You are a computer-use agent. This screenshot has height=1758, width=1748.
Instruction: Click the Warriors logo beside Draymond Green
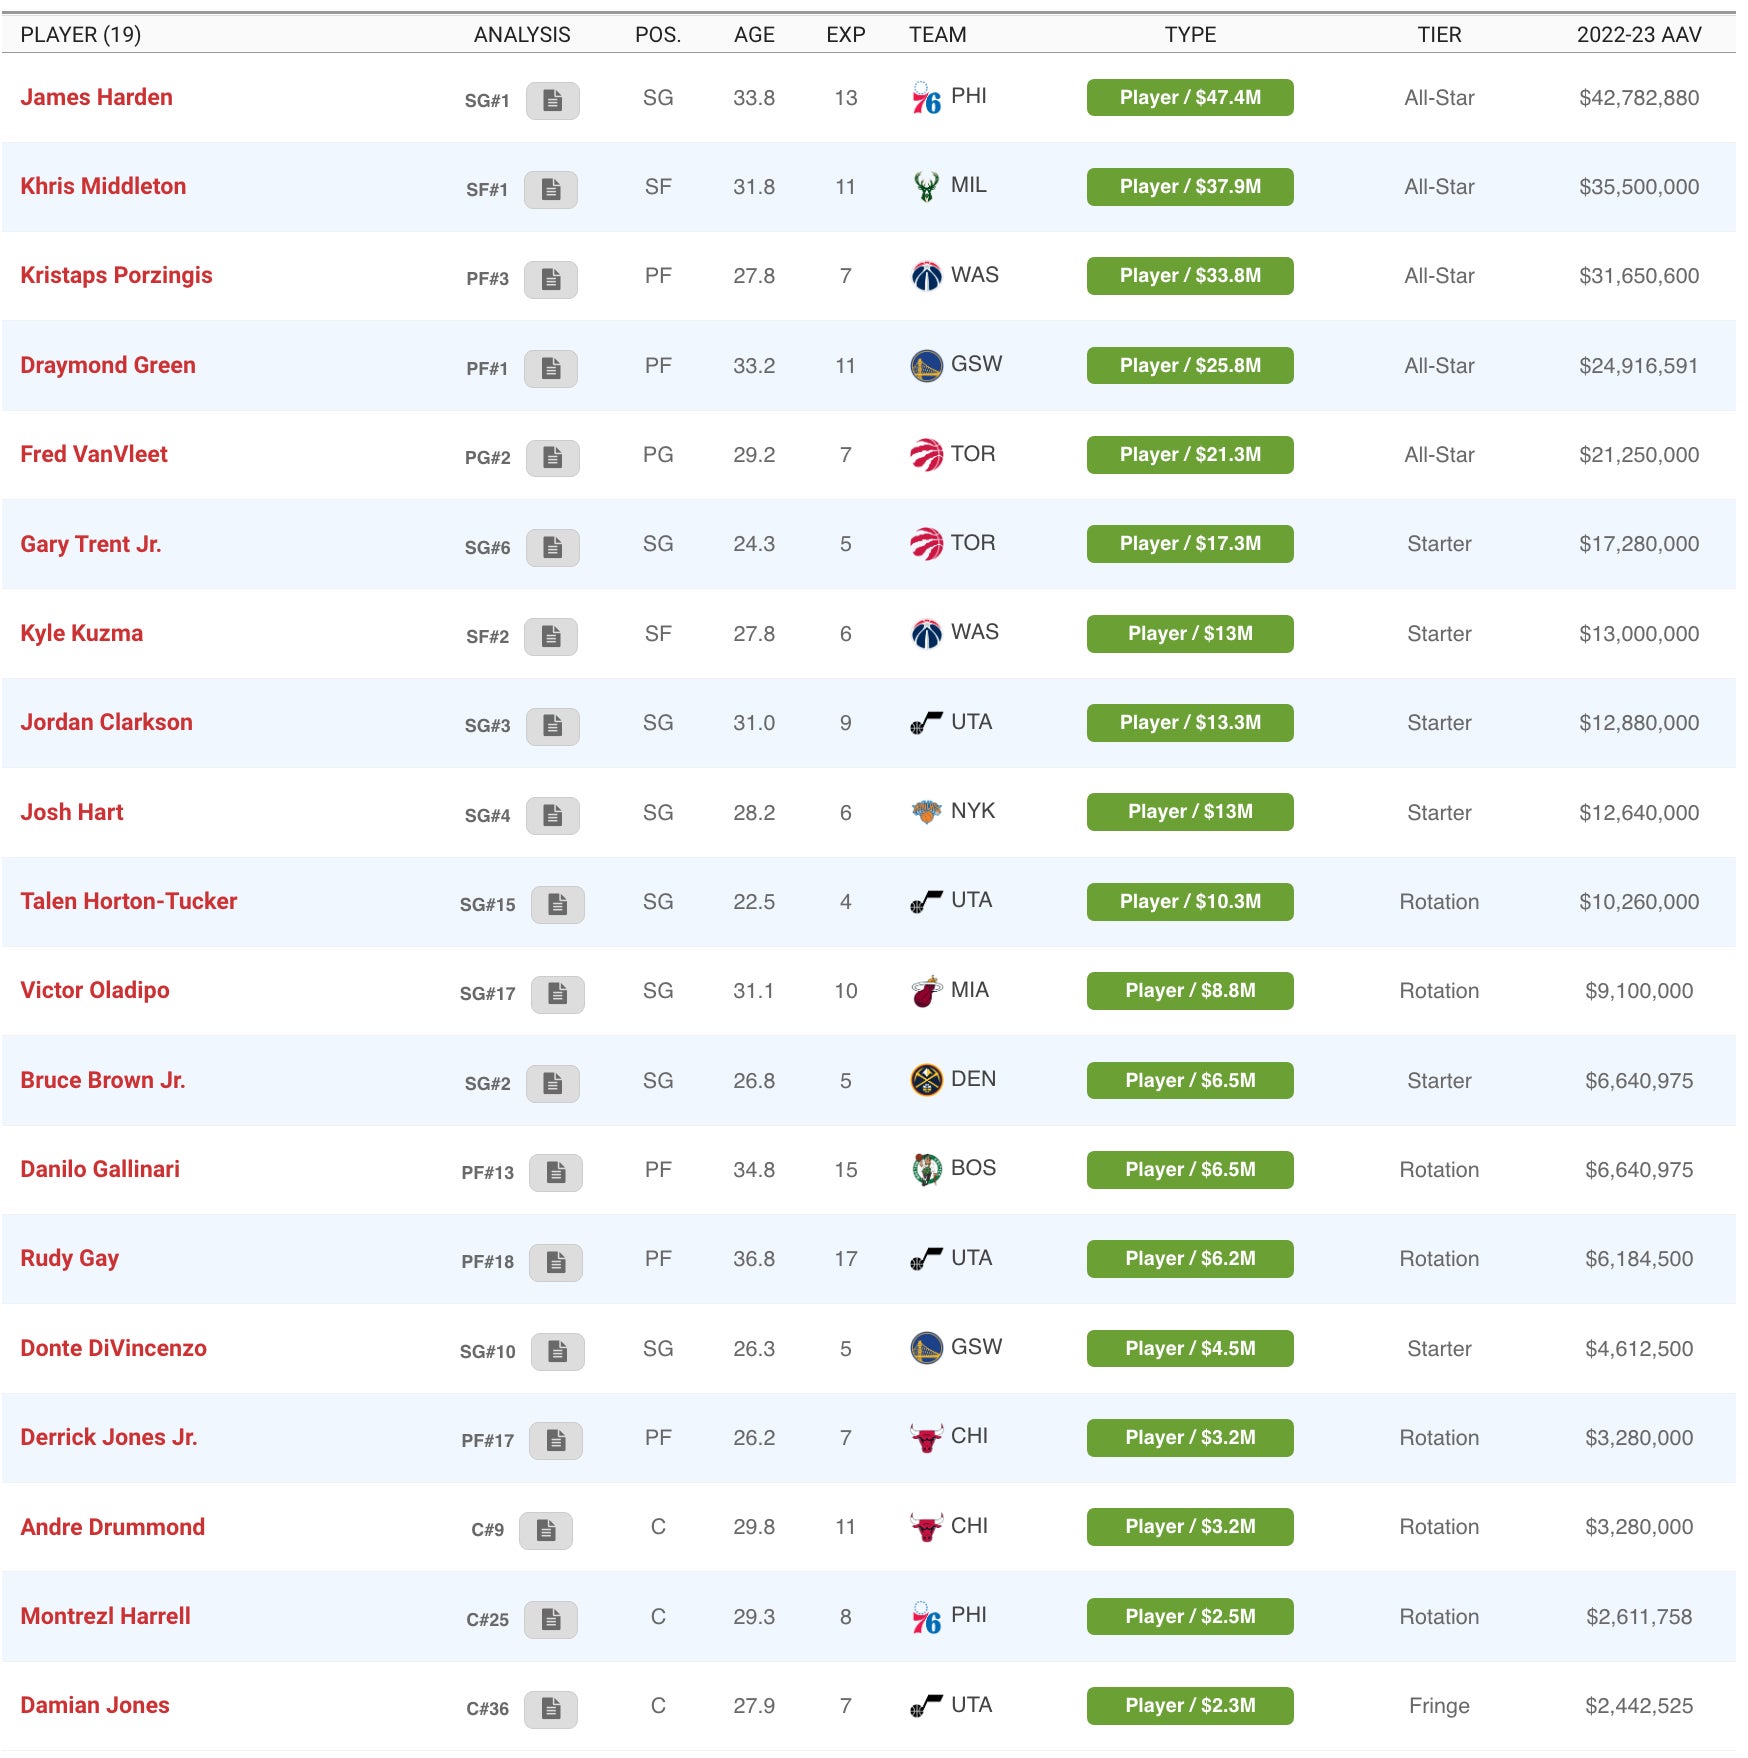tap(926, 366)
